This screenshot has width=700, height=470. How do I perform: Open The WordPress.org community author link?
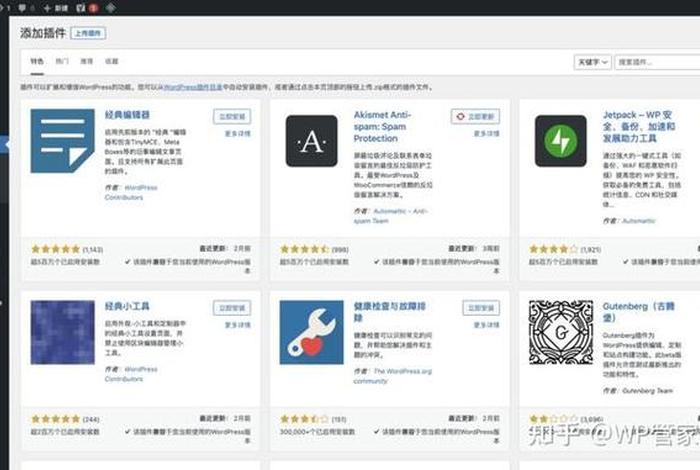click(393, 376)
